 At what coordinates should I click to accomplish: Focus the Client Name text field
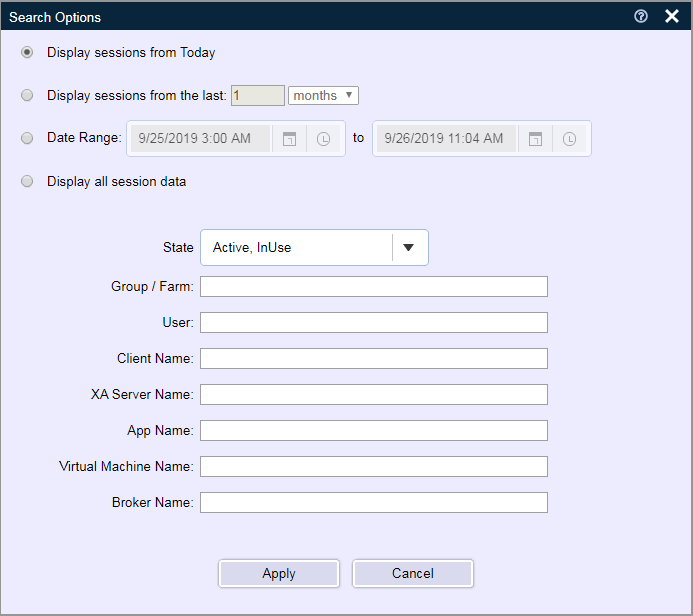click(x=374, y=359)
